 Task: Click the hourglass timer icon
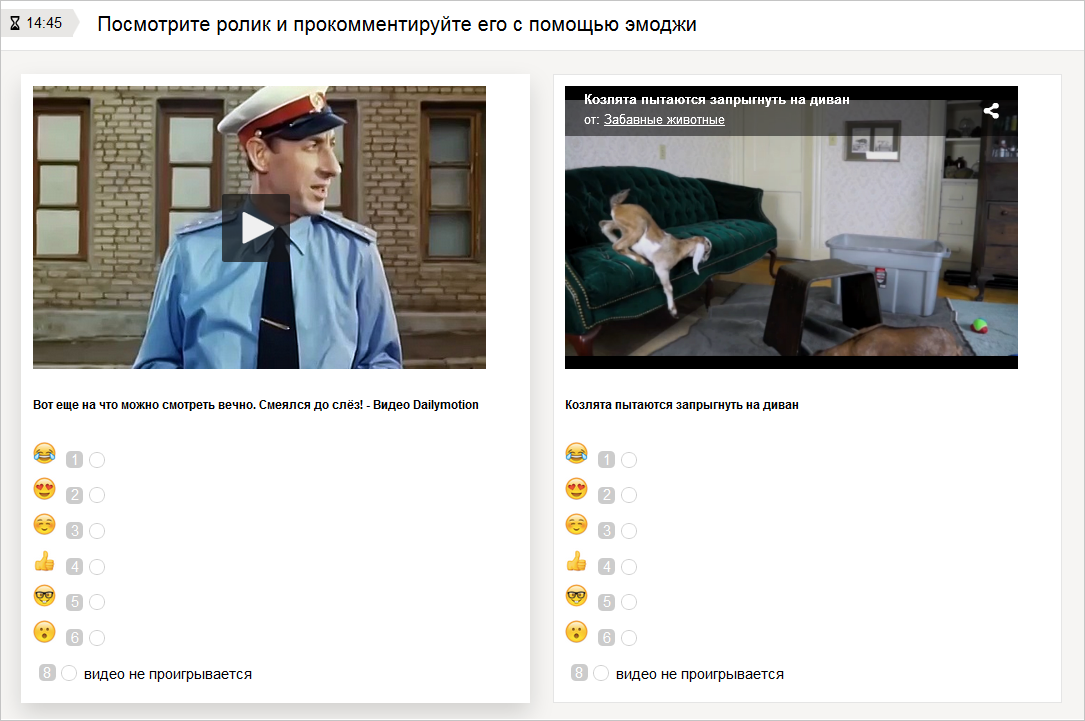click(x=15, y=24)
